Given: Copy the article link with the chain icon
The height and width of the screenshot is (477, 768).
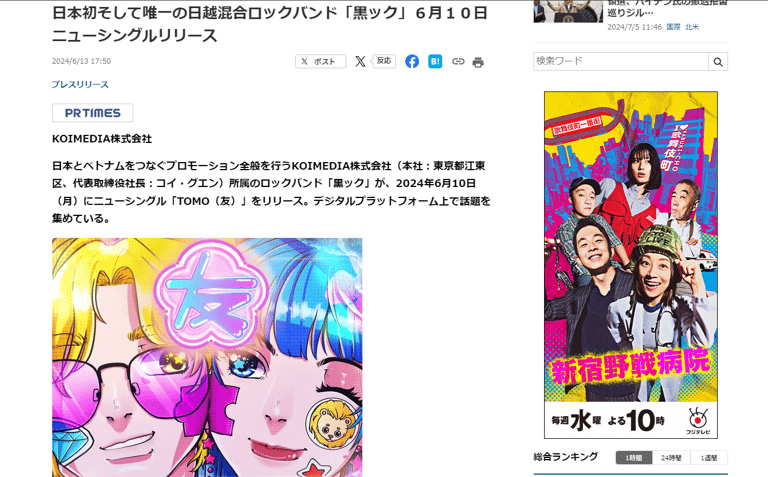Looking at the screenshot, I should pyautogui.click(x=458, y=61).
